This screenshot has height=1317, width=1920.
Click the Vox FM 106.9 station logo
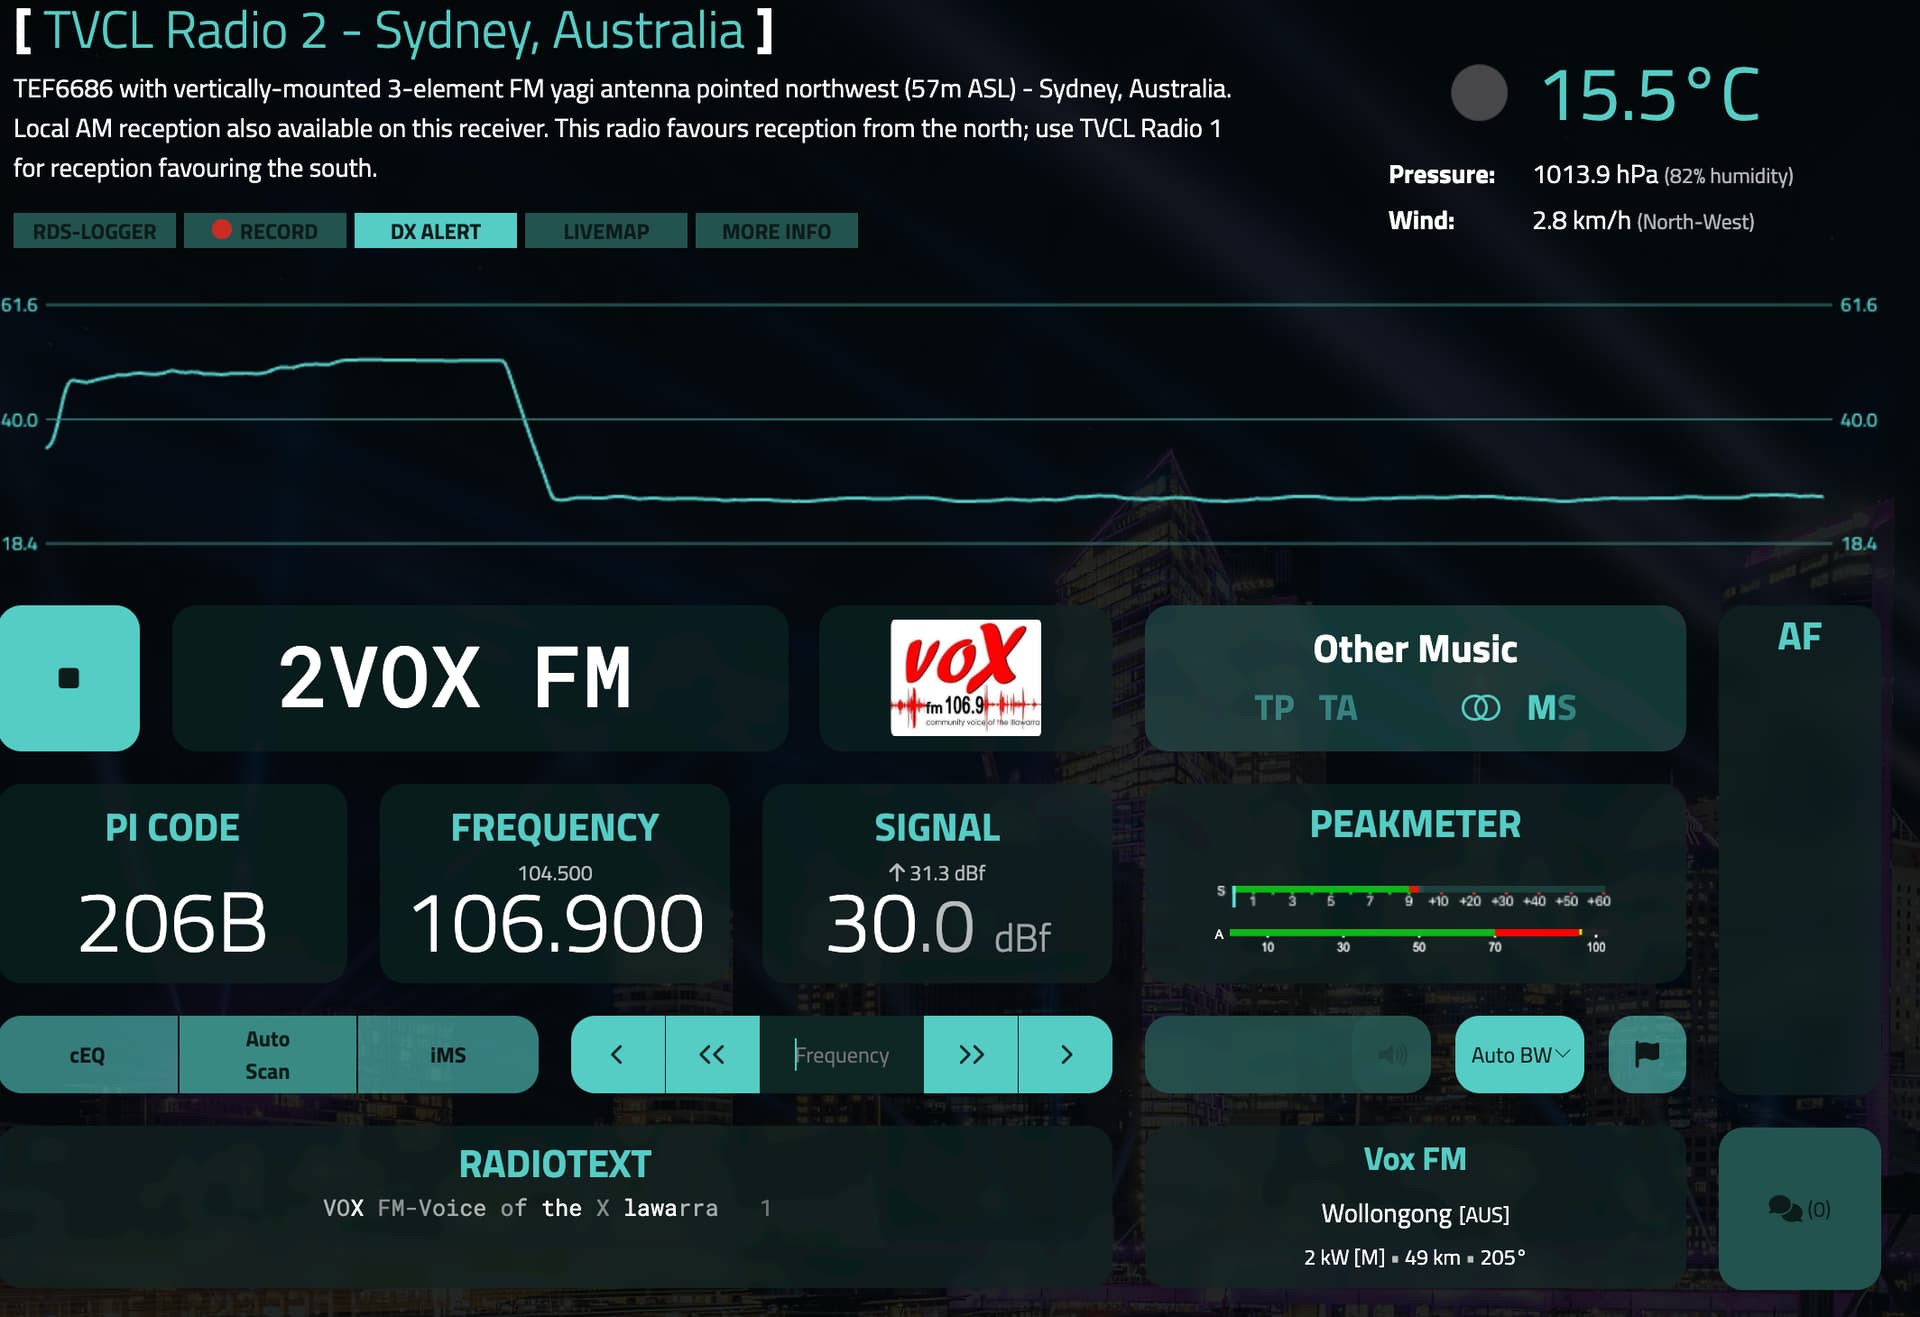(x=965, y=677)
